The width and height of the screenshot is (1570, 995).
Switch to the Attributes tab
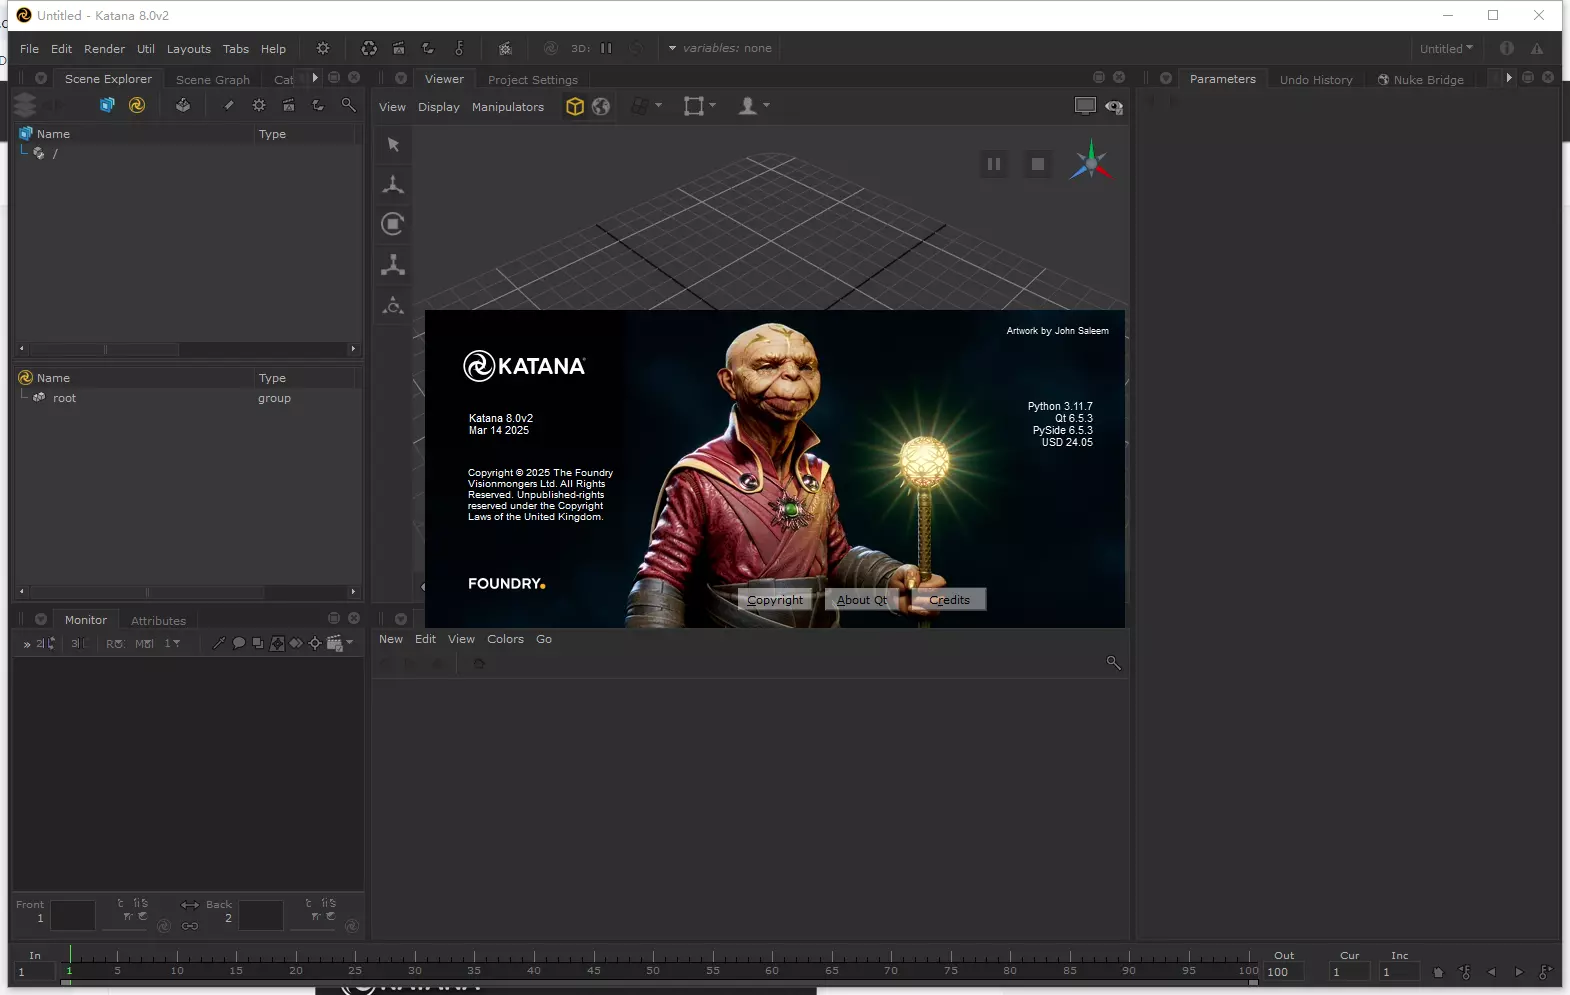(x=158, y=621)
